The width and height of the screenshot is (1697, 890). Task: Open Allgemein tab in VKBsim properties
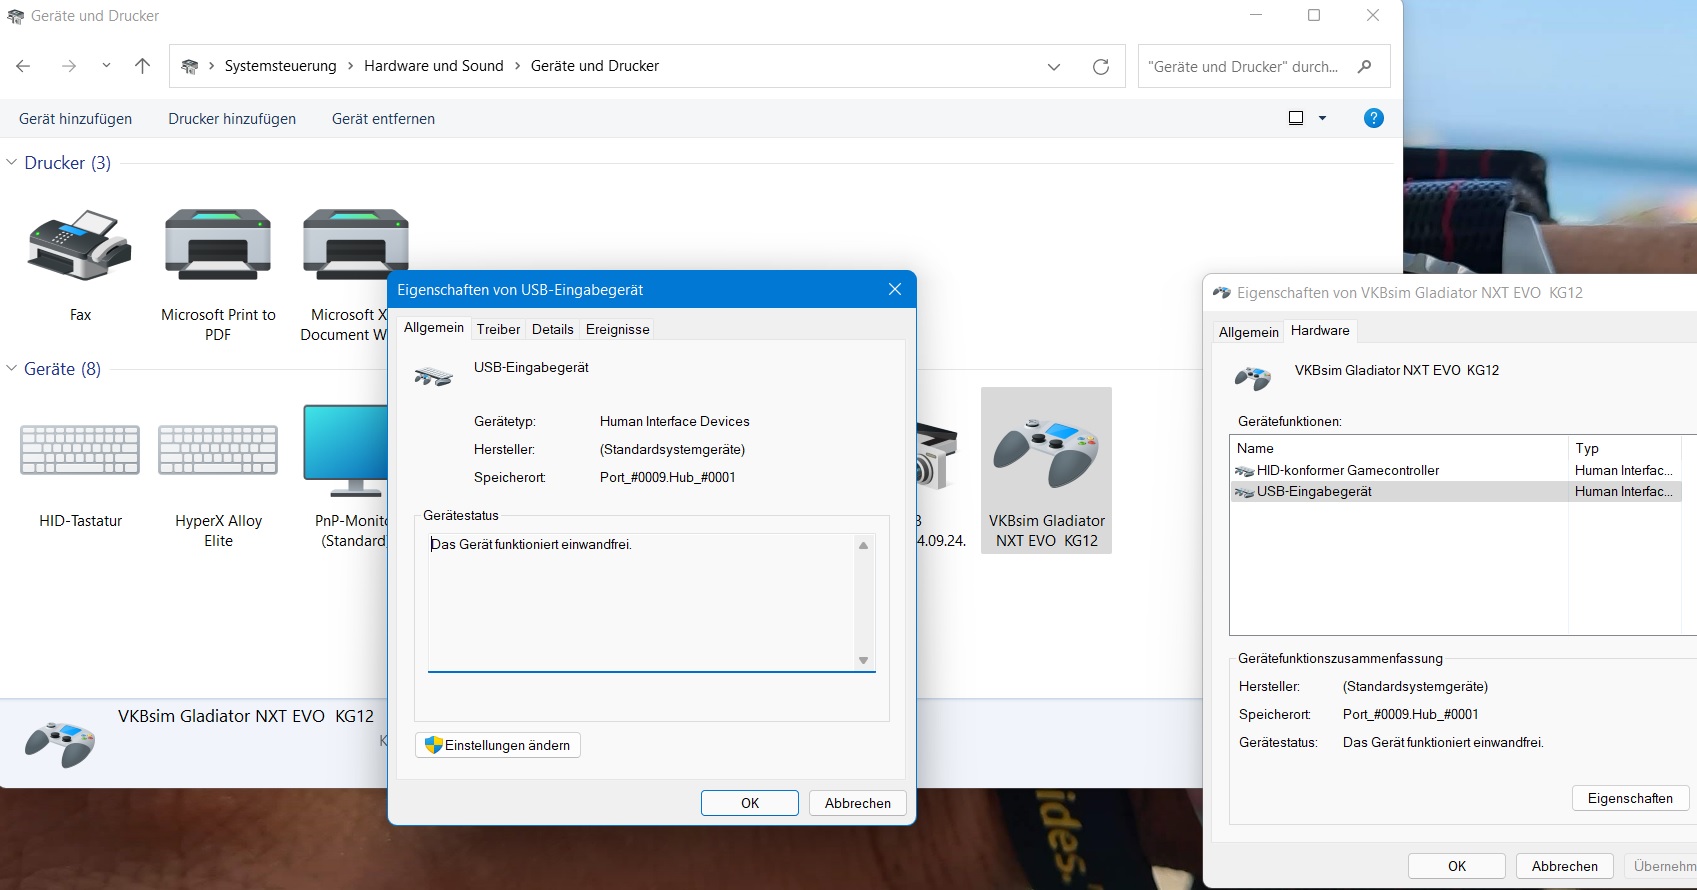tap(1248, 332)
